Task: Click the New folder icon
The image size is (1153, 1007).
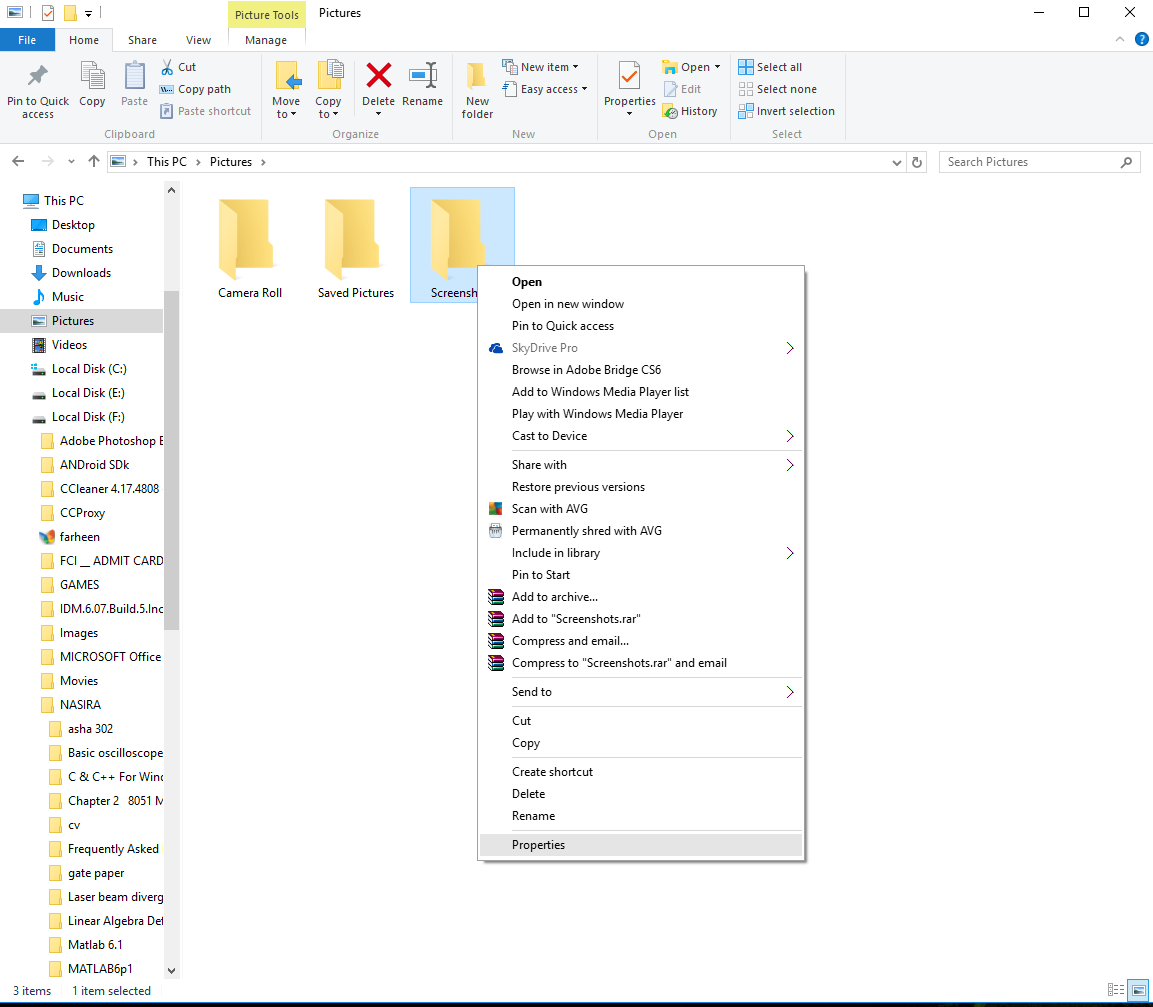Action: [477, 77]
